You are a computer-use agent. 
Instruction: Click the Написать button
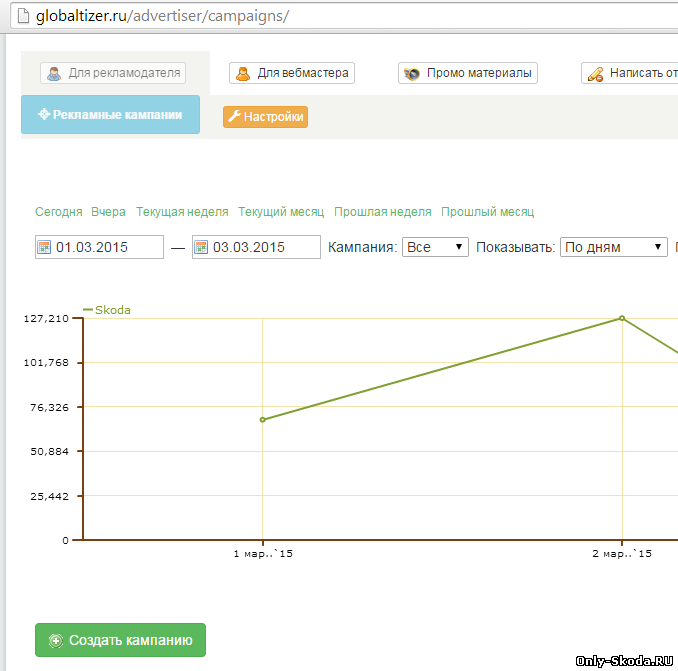tap(630, 73)
